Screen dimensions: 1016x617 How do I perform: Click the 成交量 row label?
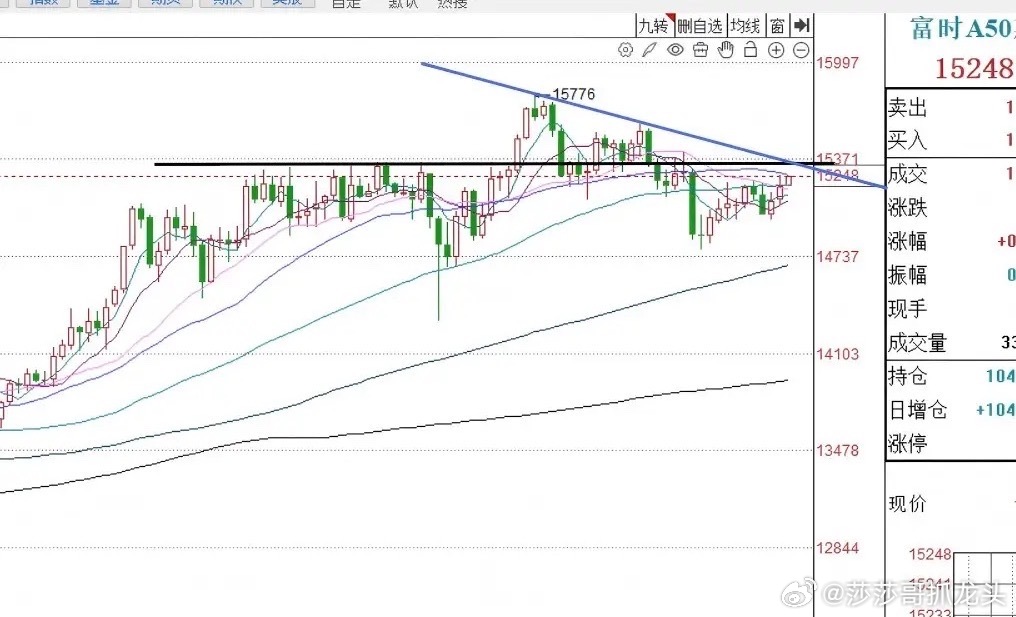pos(917,343)
